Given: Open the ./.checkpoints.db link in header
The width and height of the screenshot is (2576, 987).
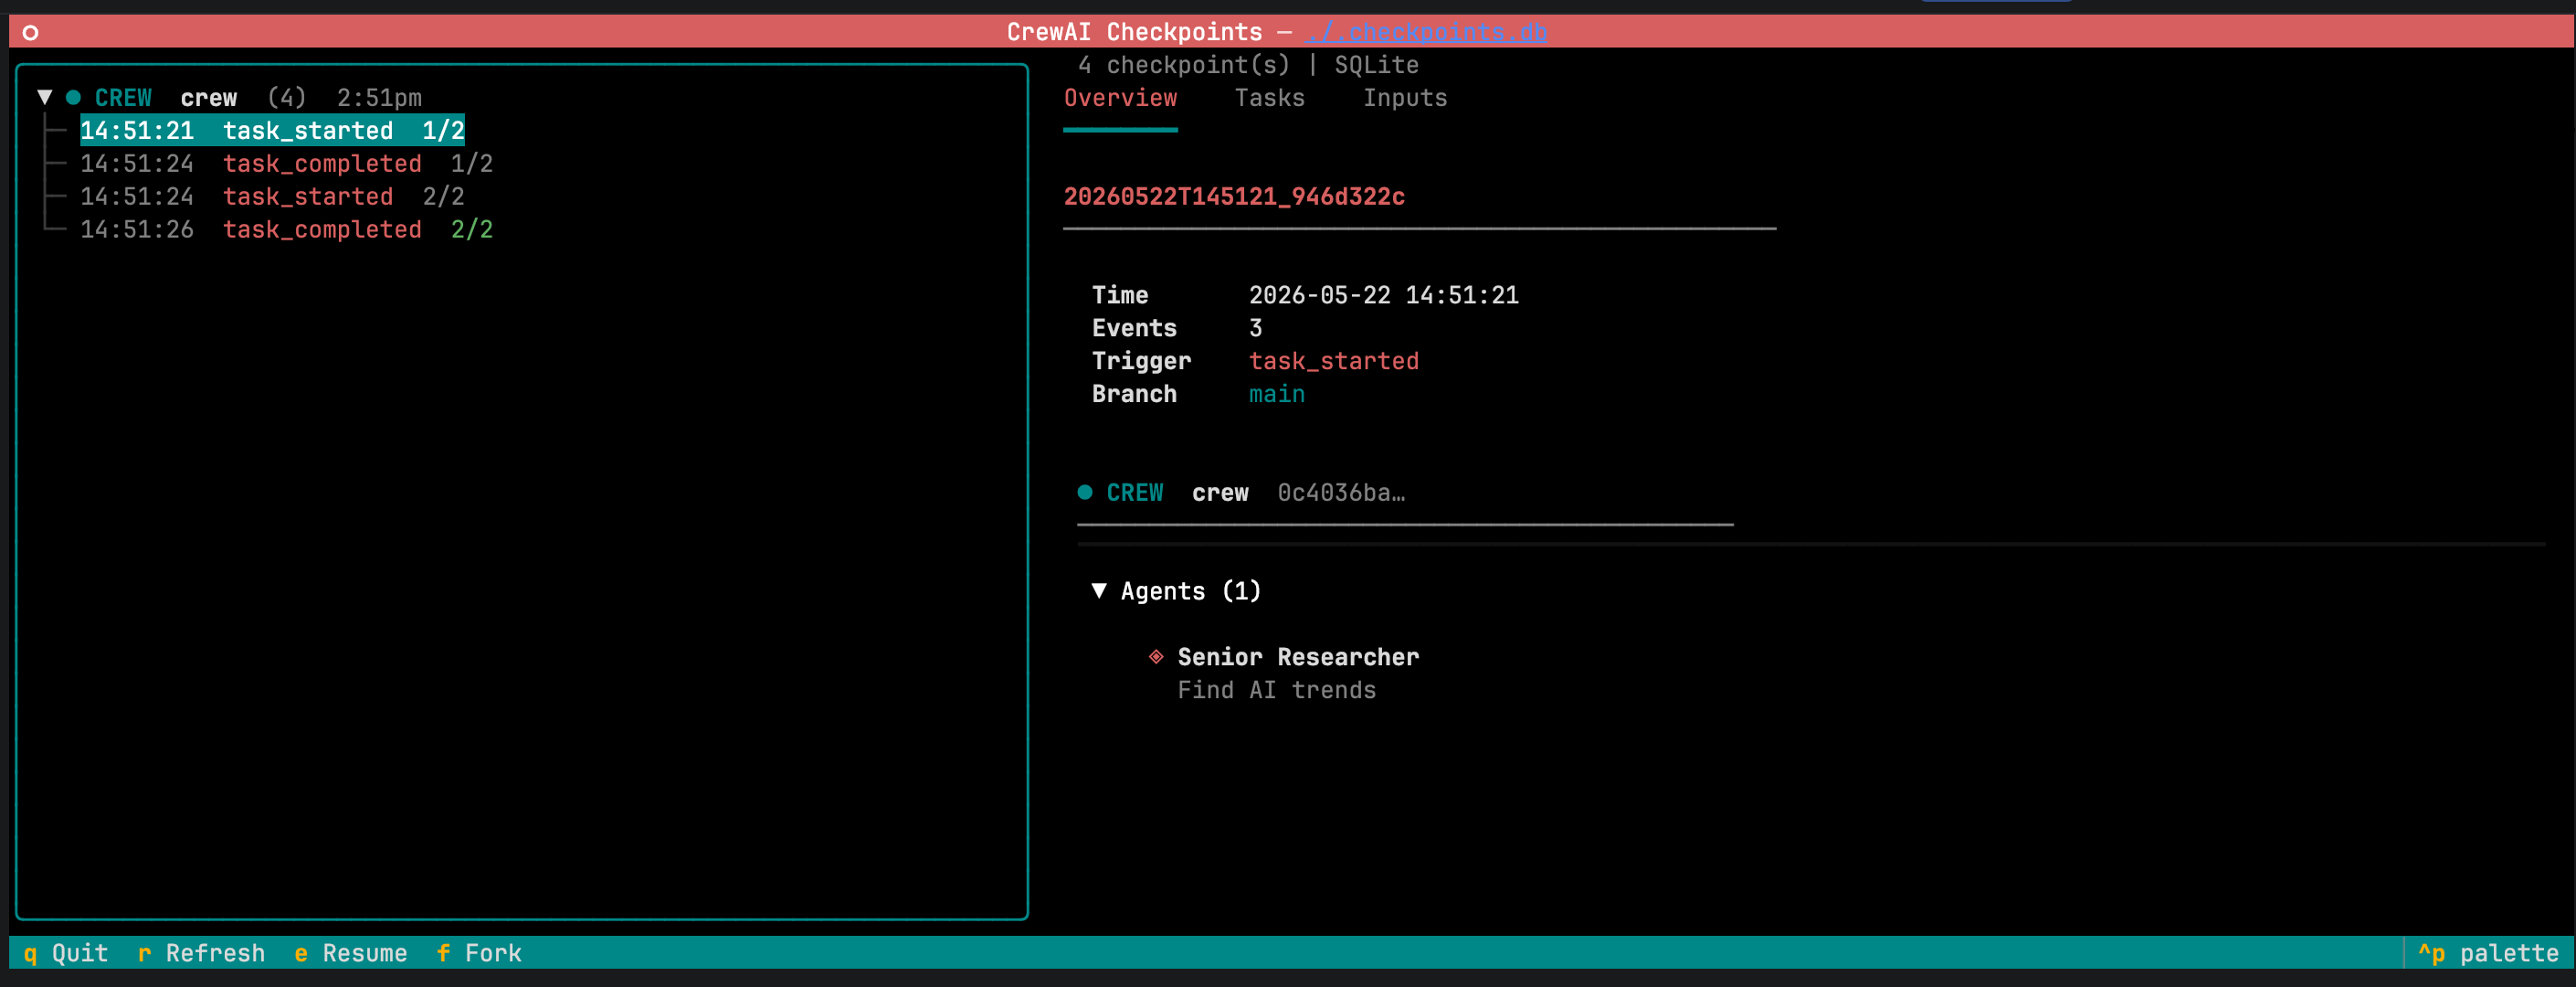Looking at the screenshot, I should point(1426,32).
